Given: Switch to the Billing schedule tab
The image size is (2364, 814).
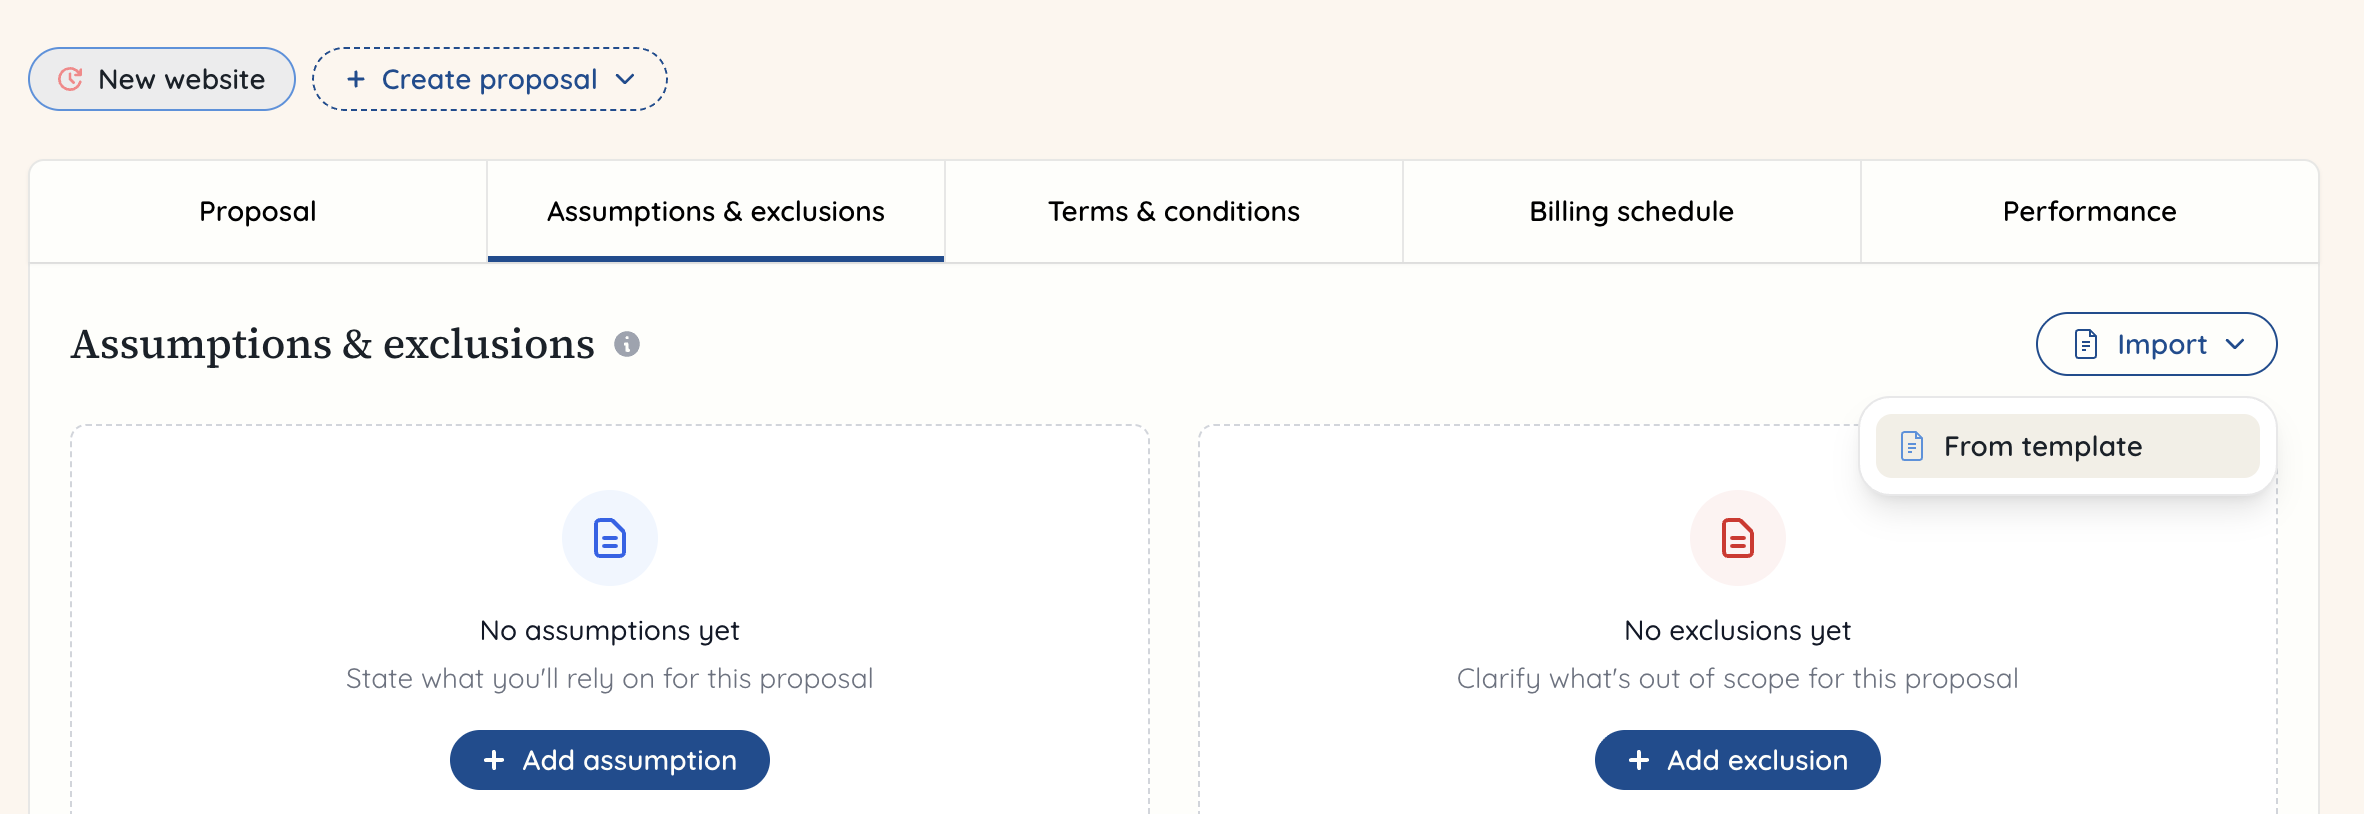Looking at the screenshot, I should [x=1630, y=211].
